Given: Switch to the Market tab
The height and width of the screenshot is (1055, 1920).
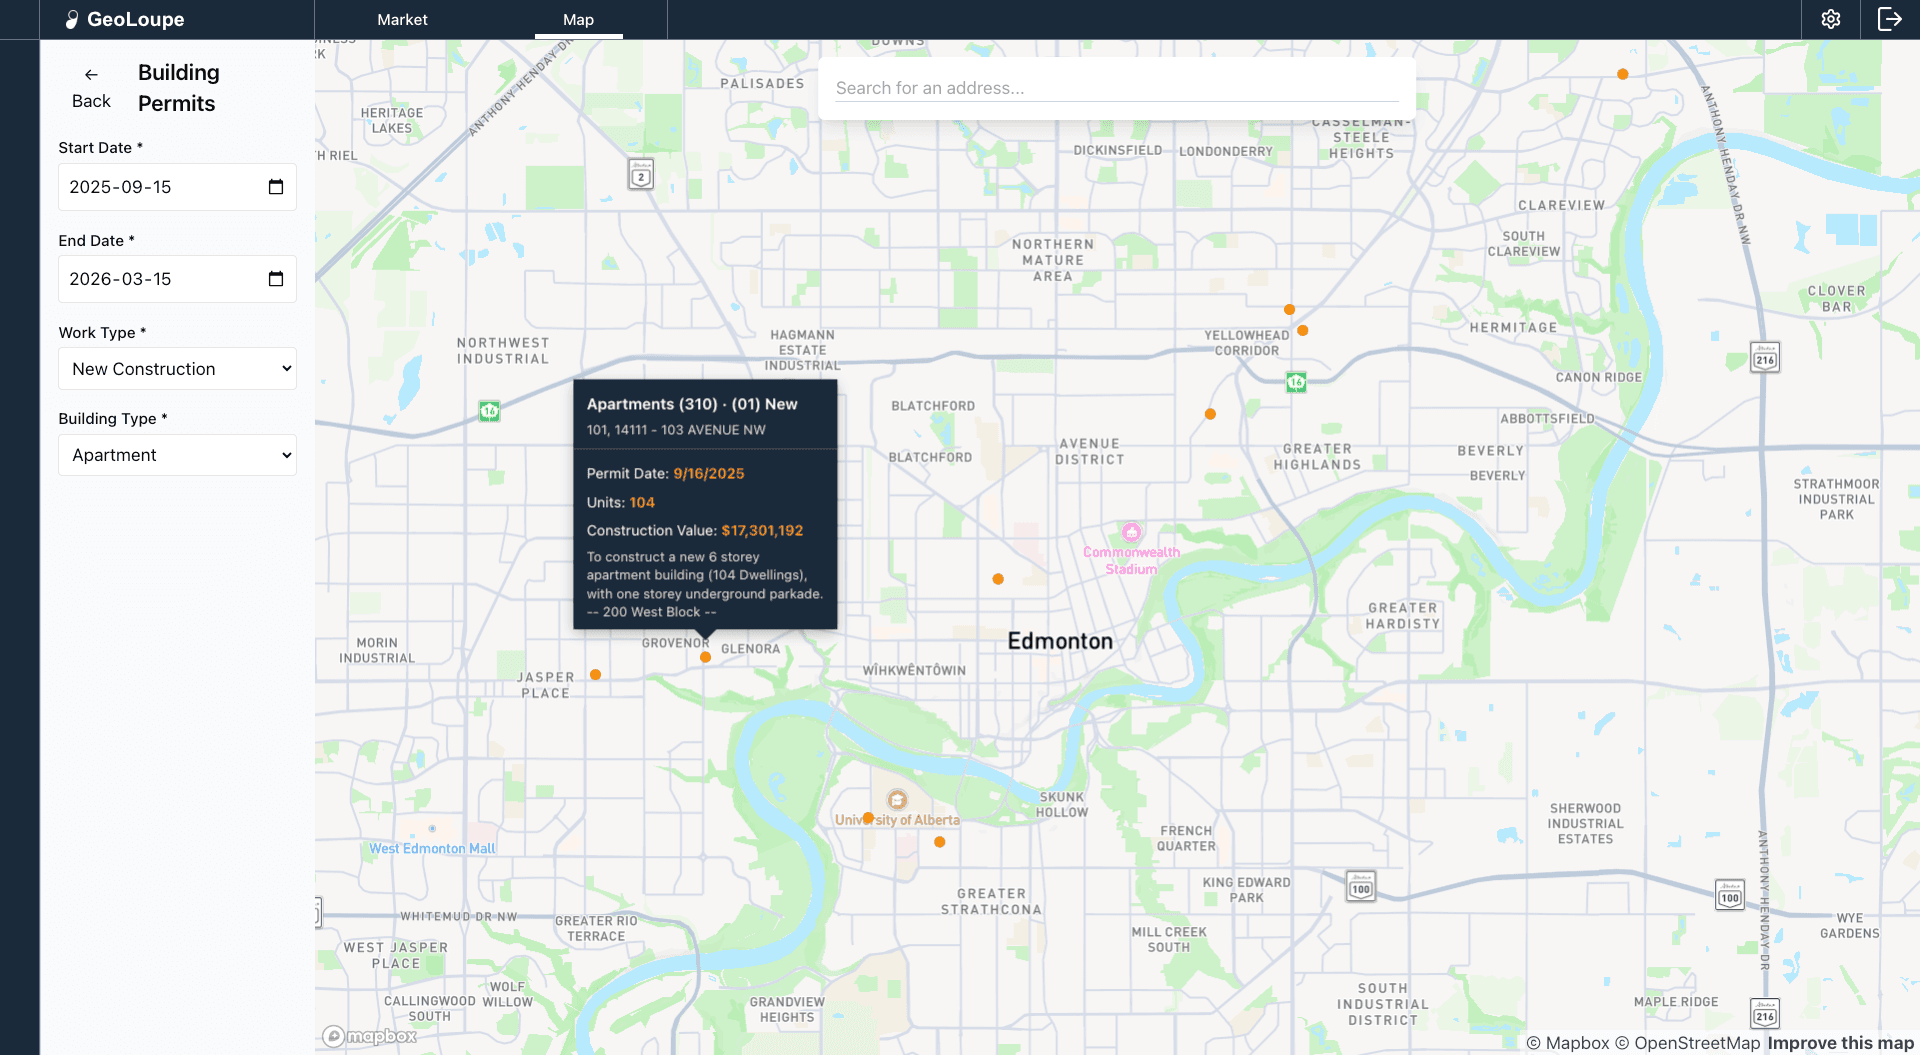Looking at the screenshot, I should (402, 19).
